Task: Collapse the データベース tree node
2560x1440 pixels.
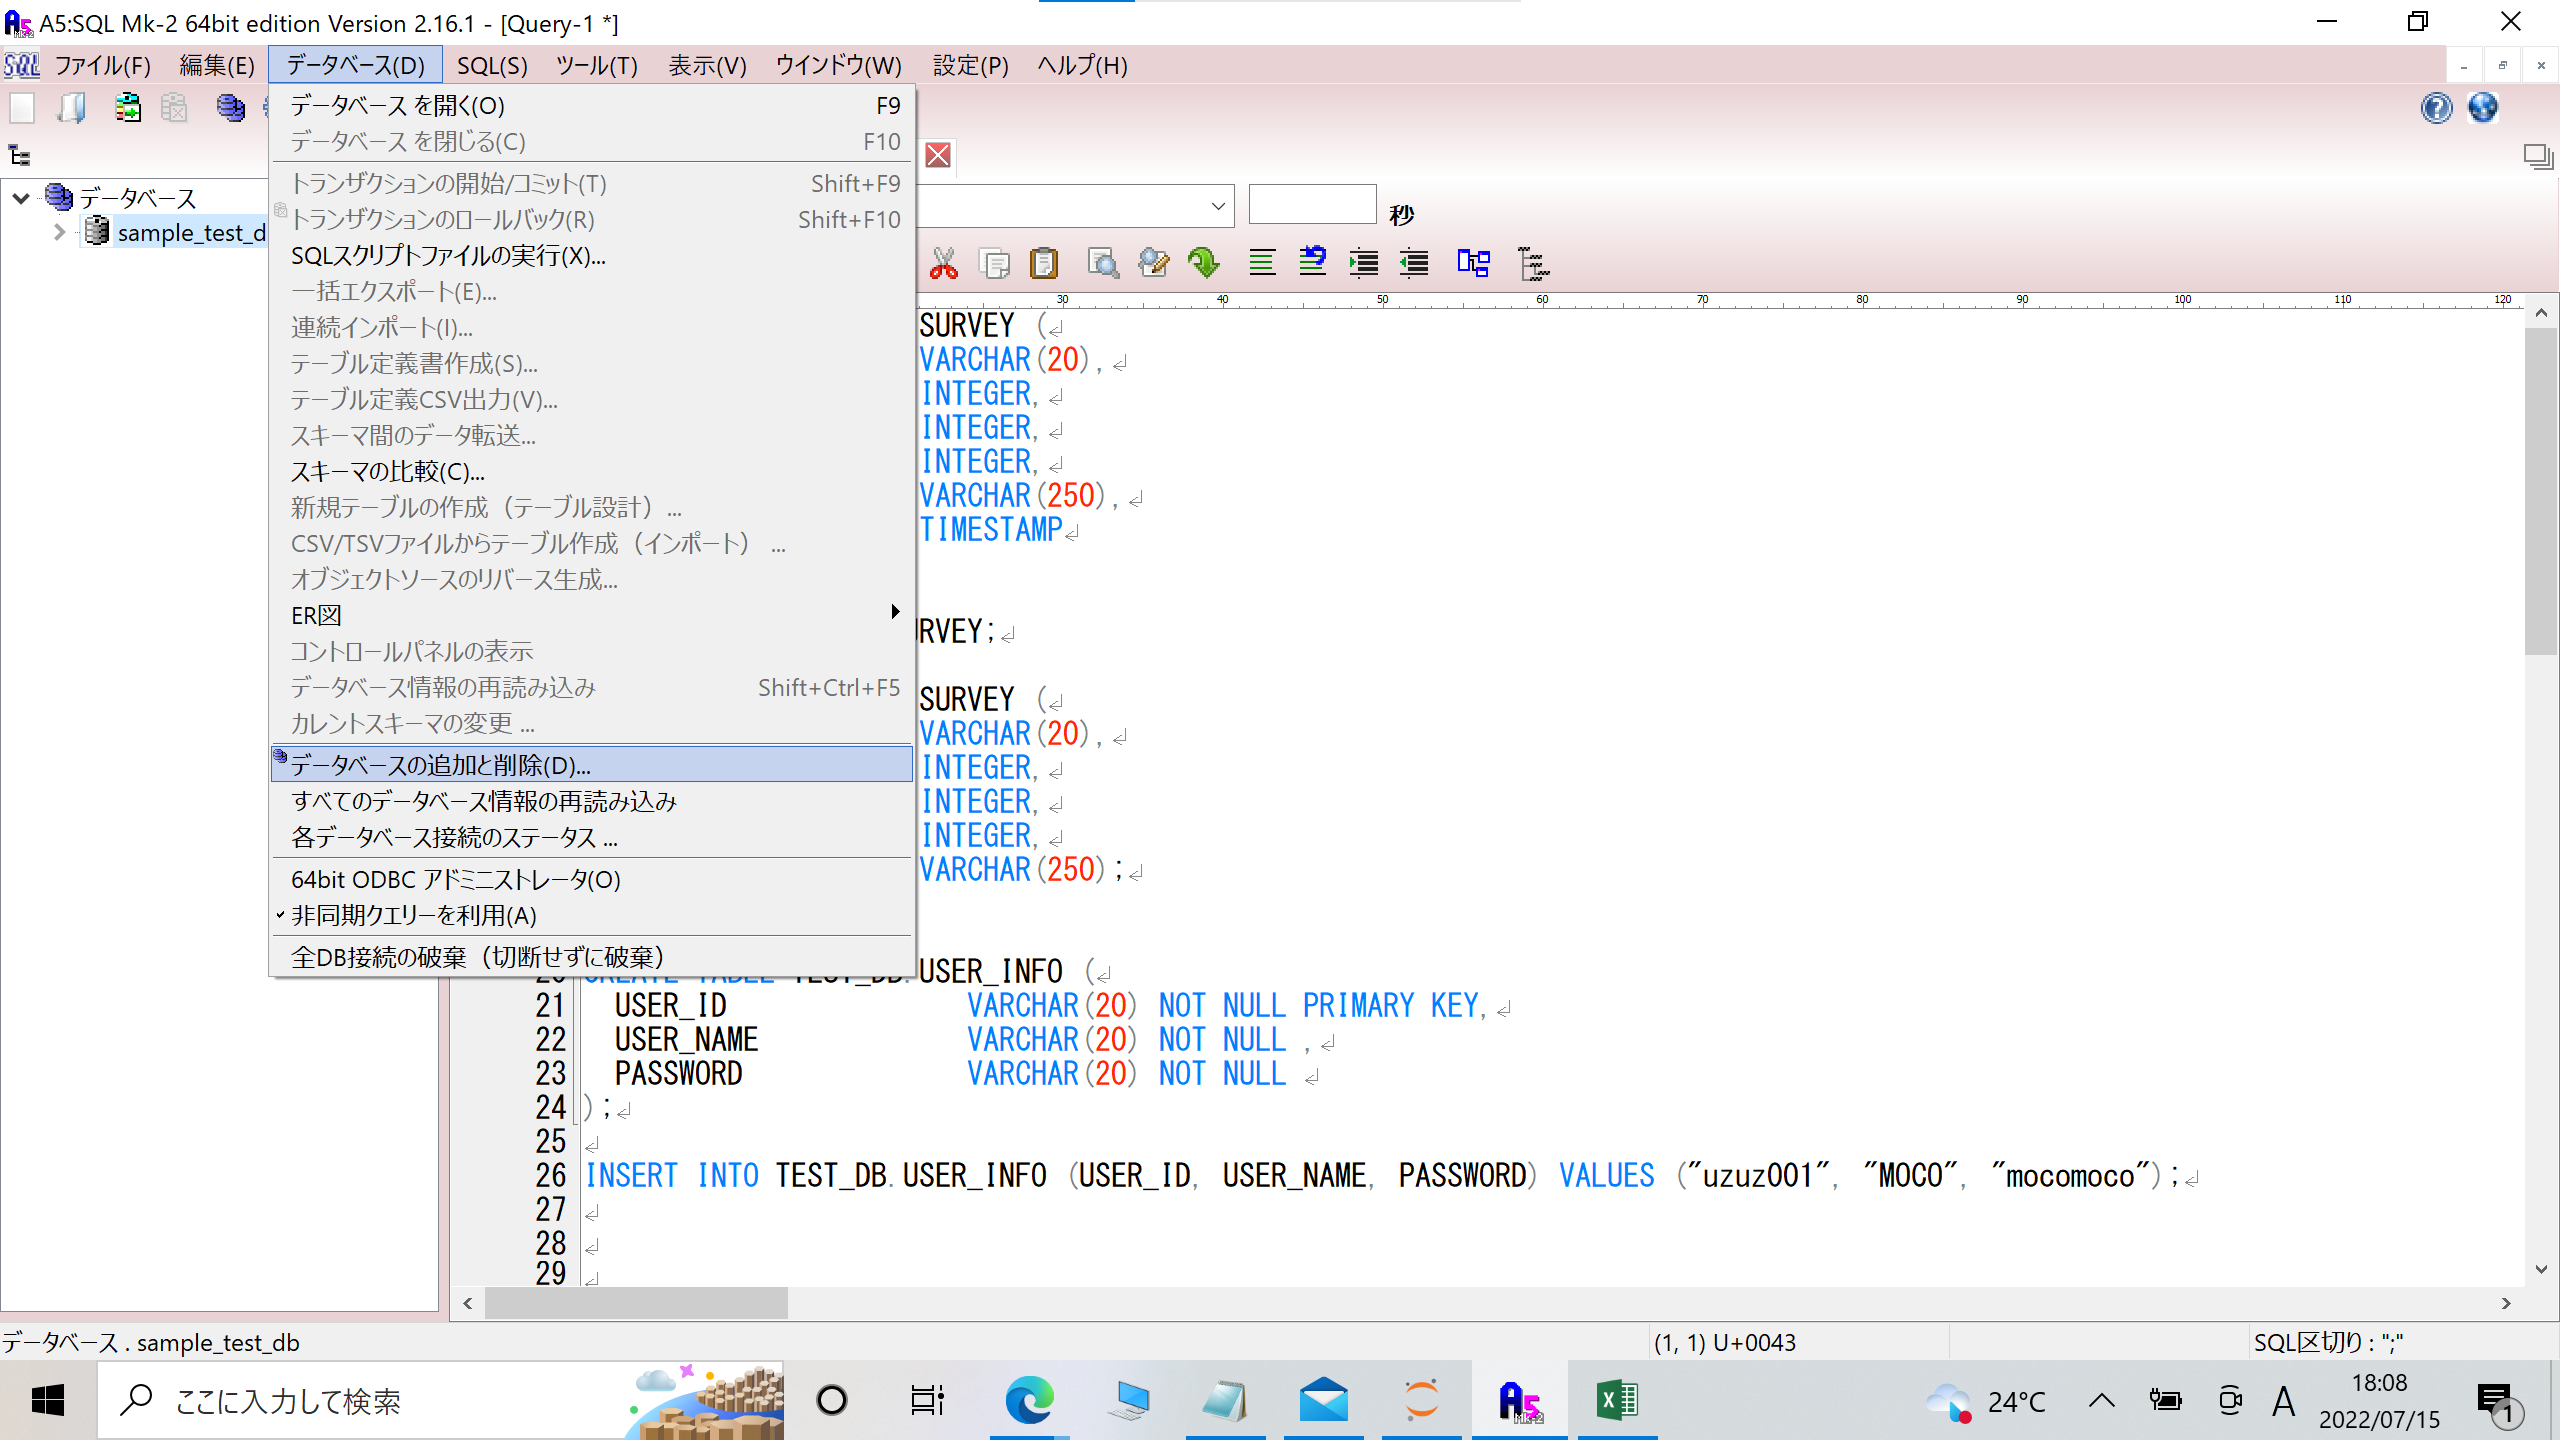Action: pyautogui.click(x=21, y=196)
